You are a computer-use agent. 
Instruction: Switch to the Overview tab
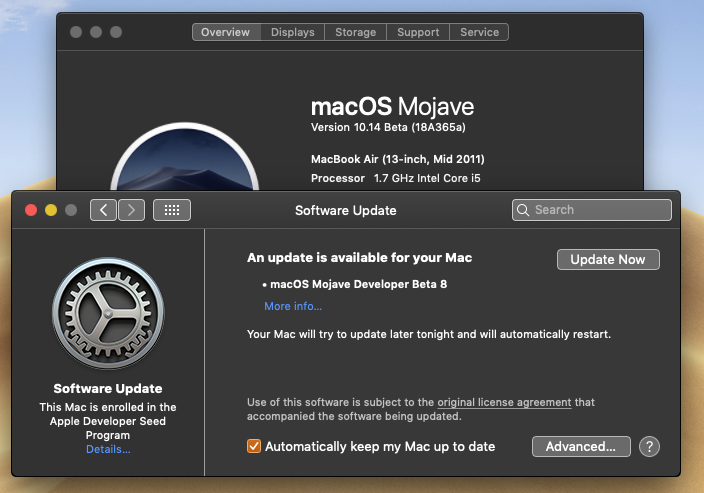point(226,32)
